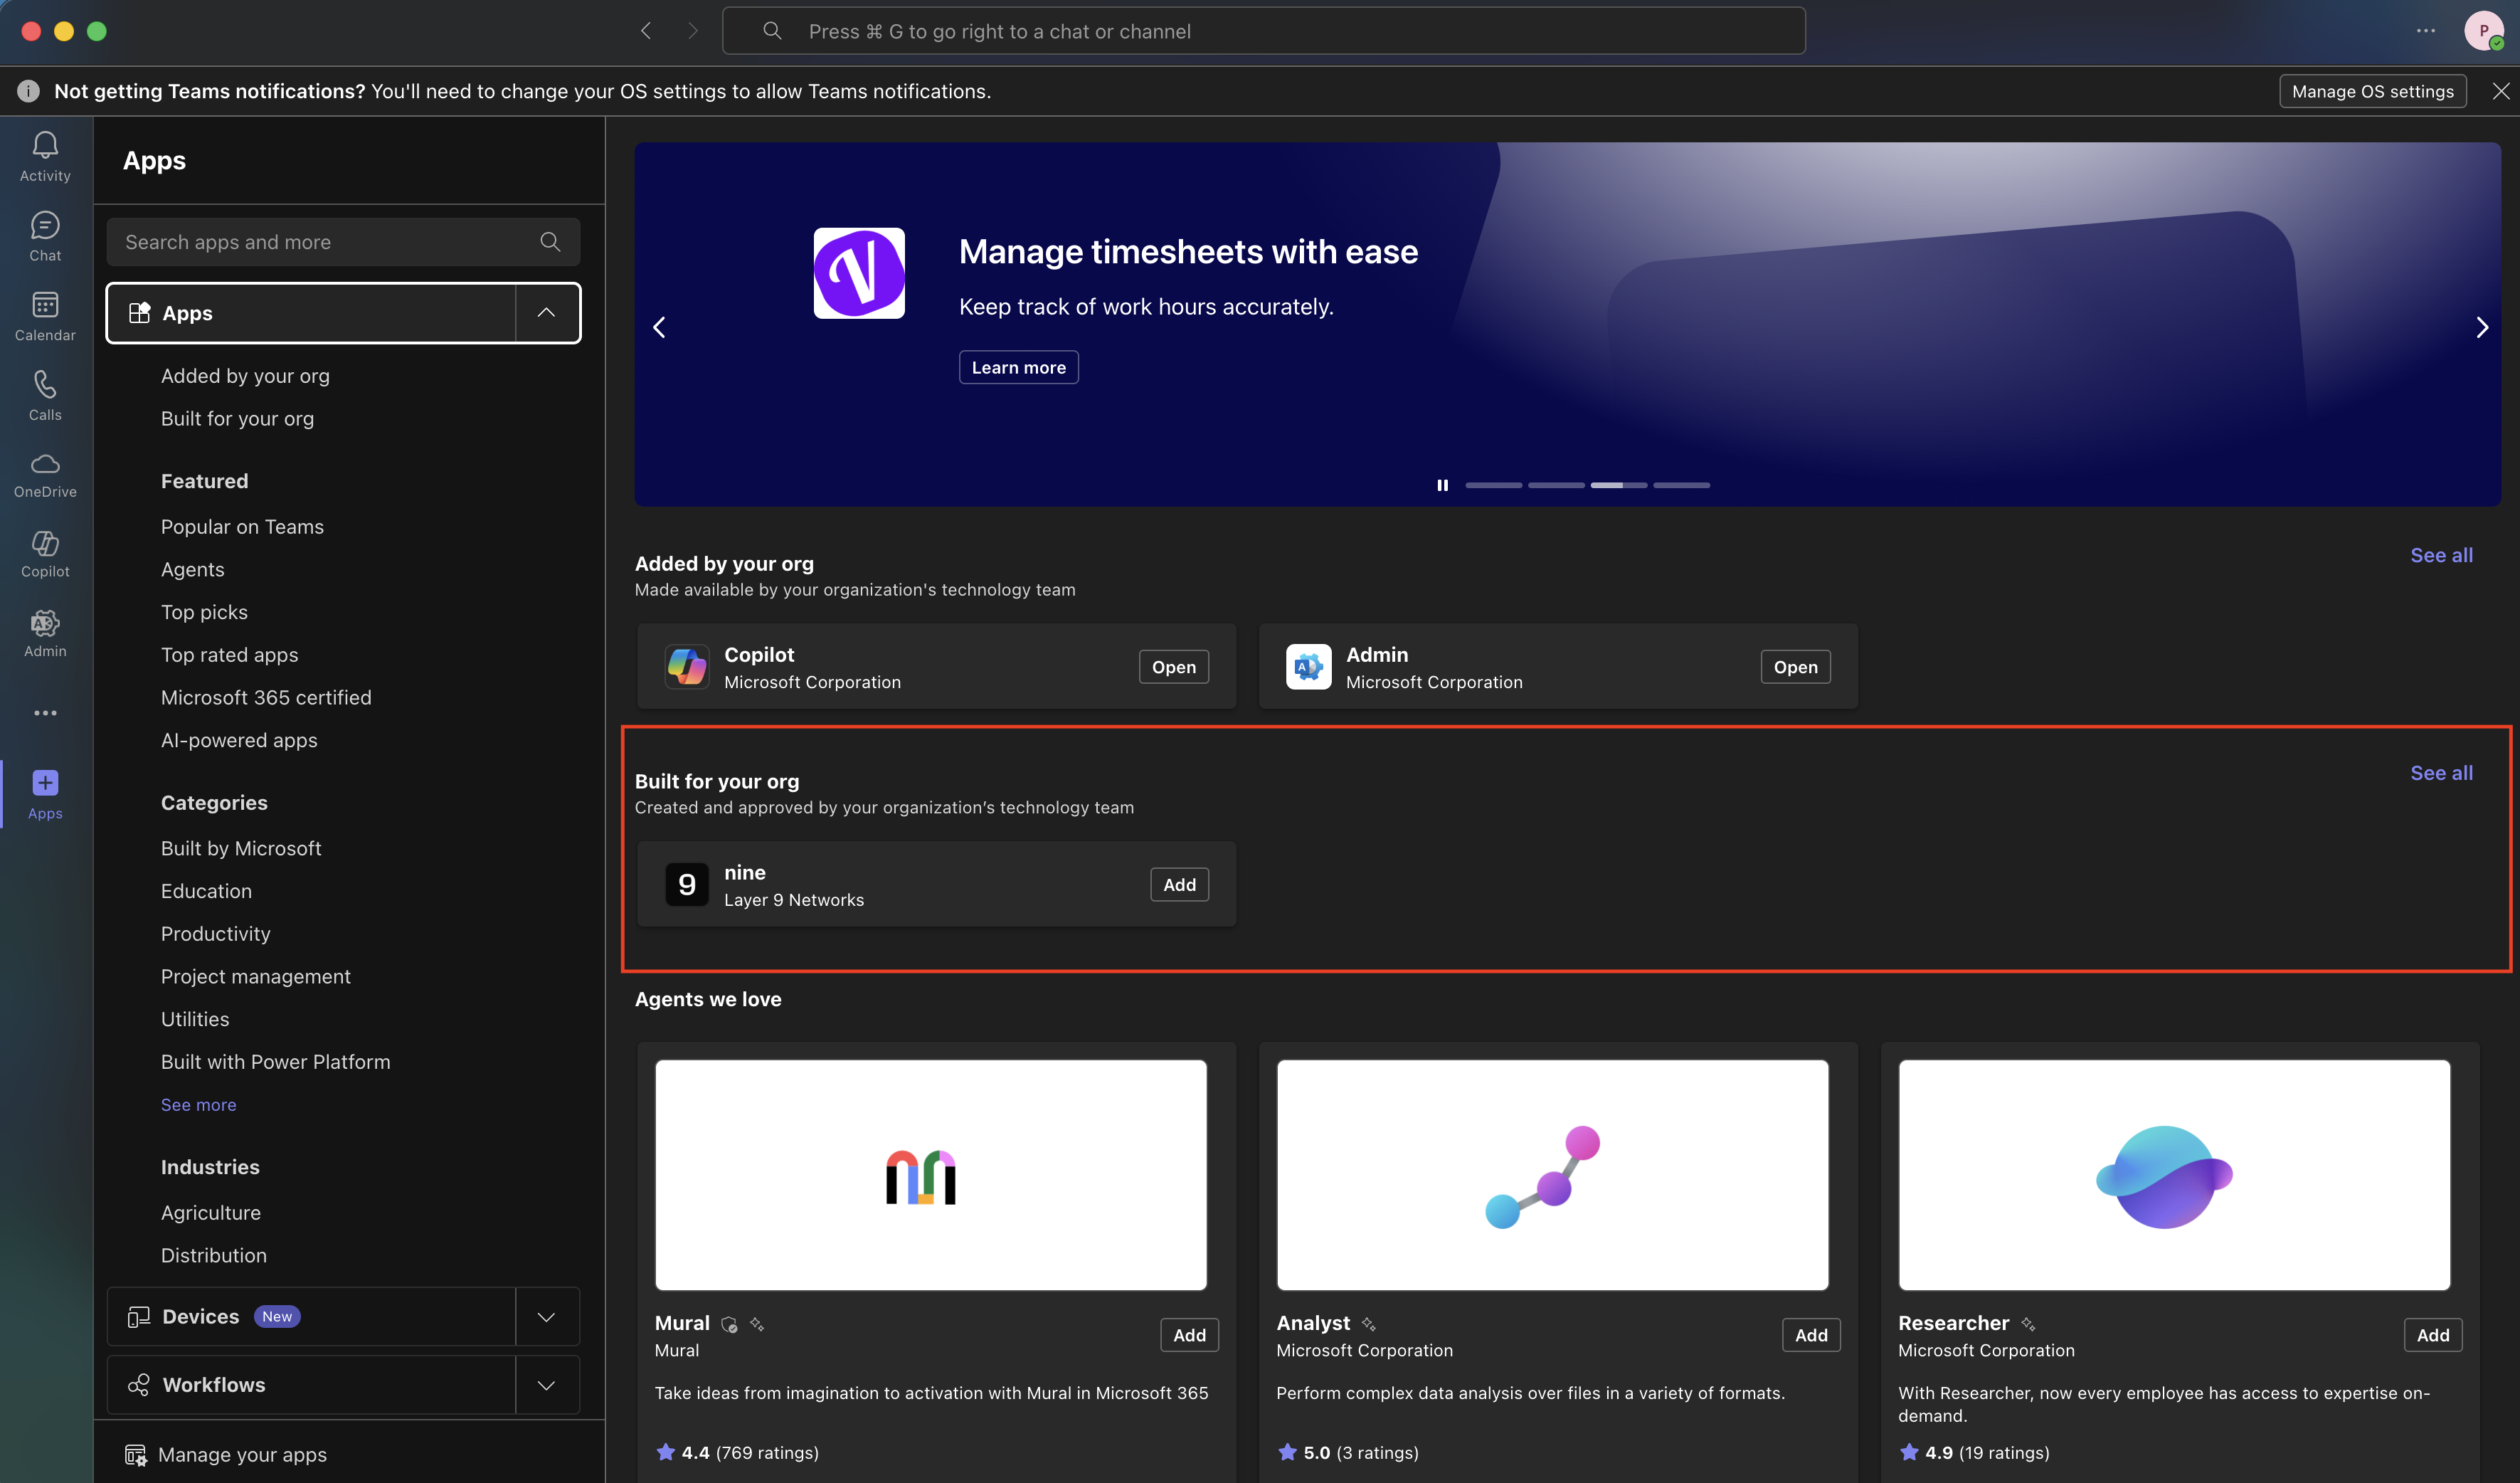Image resolution: width=2520 pixels, height=1483 pixels.
Task: Click the nine app logo
Action: (687, 884)
